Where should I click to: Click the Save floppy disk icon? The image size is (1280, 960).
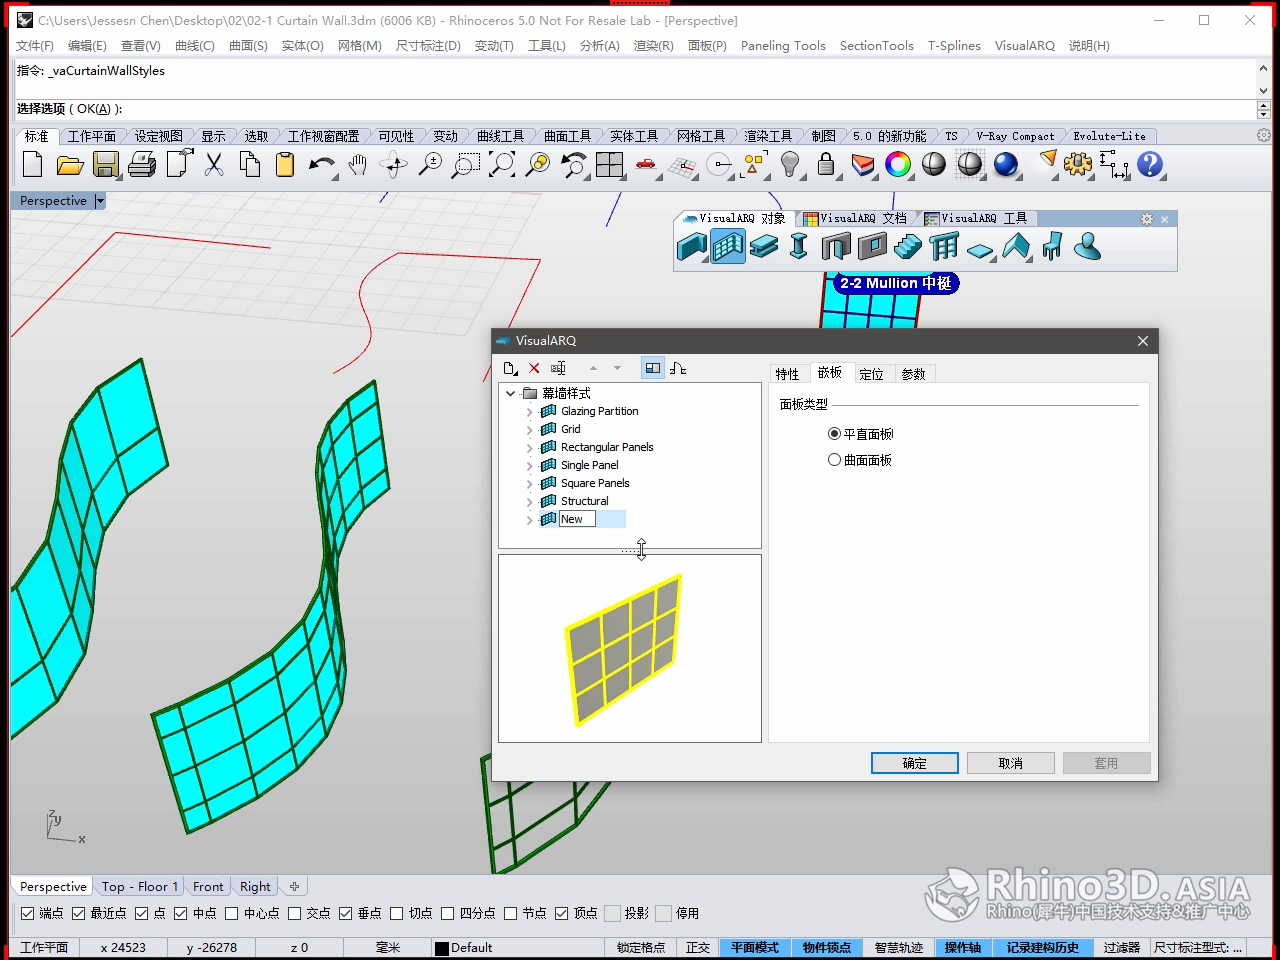[105, 165]
